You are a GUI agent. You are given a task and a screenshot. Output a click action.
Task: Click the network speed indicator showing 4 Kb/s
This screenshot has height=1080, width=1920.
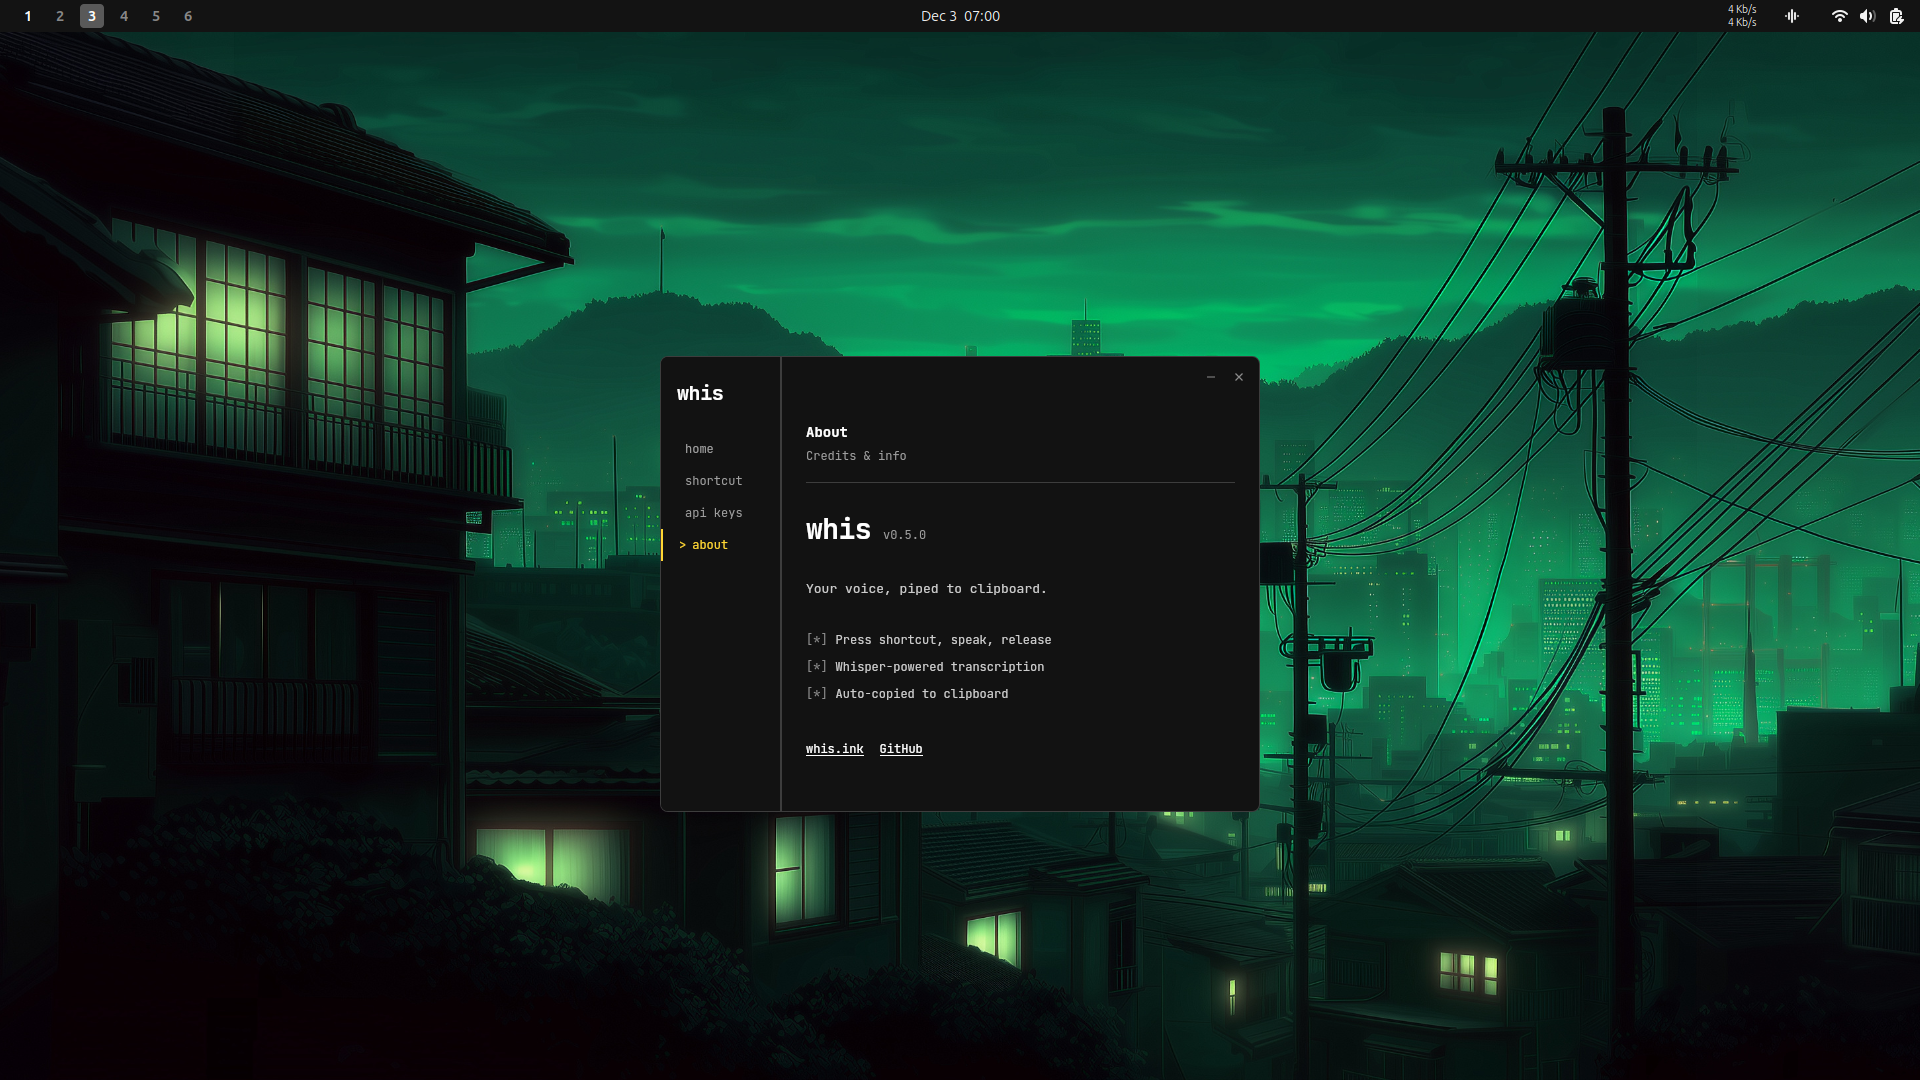[x=1742, y=16]
